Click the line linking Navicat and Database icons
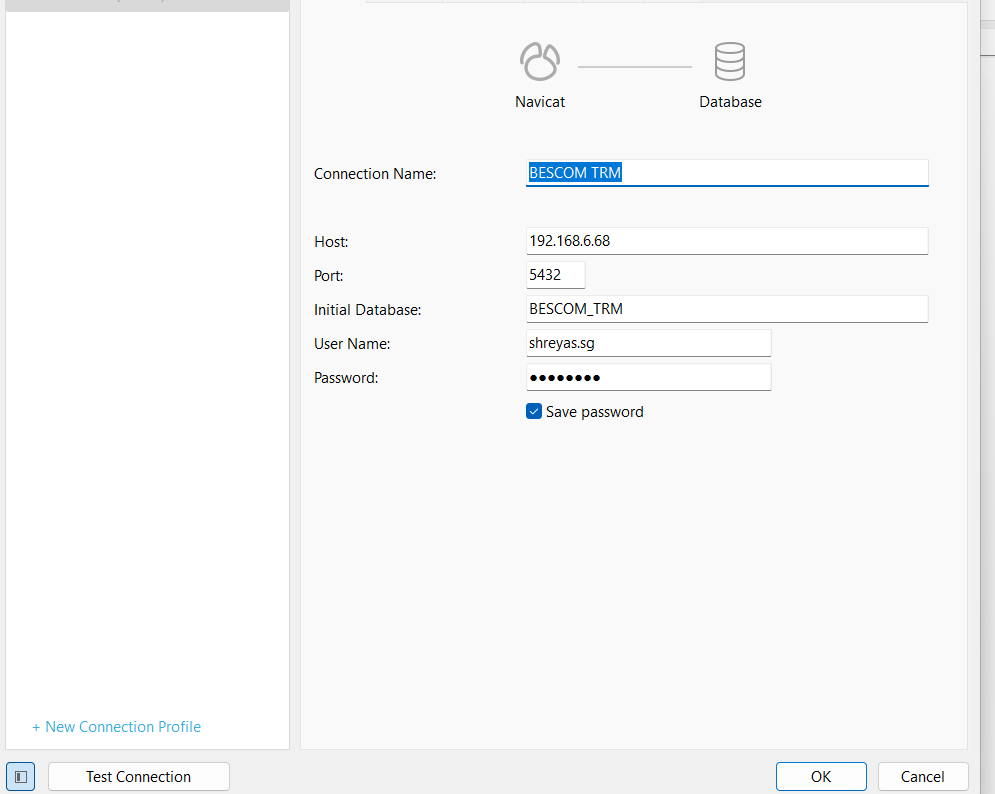 click(634, 67)
